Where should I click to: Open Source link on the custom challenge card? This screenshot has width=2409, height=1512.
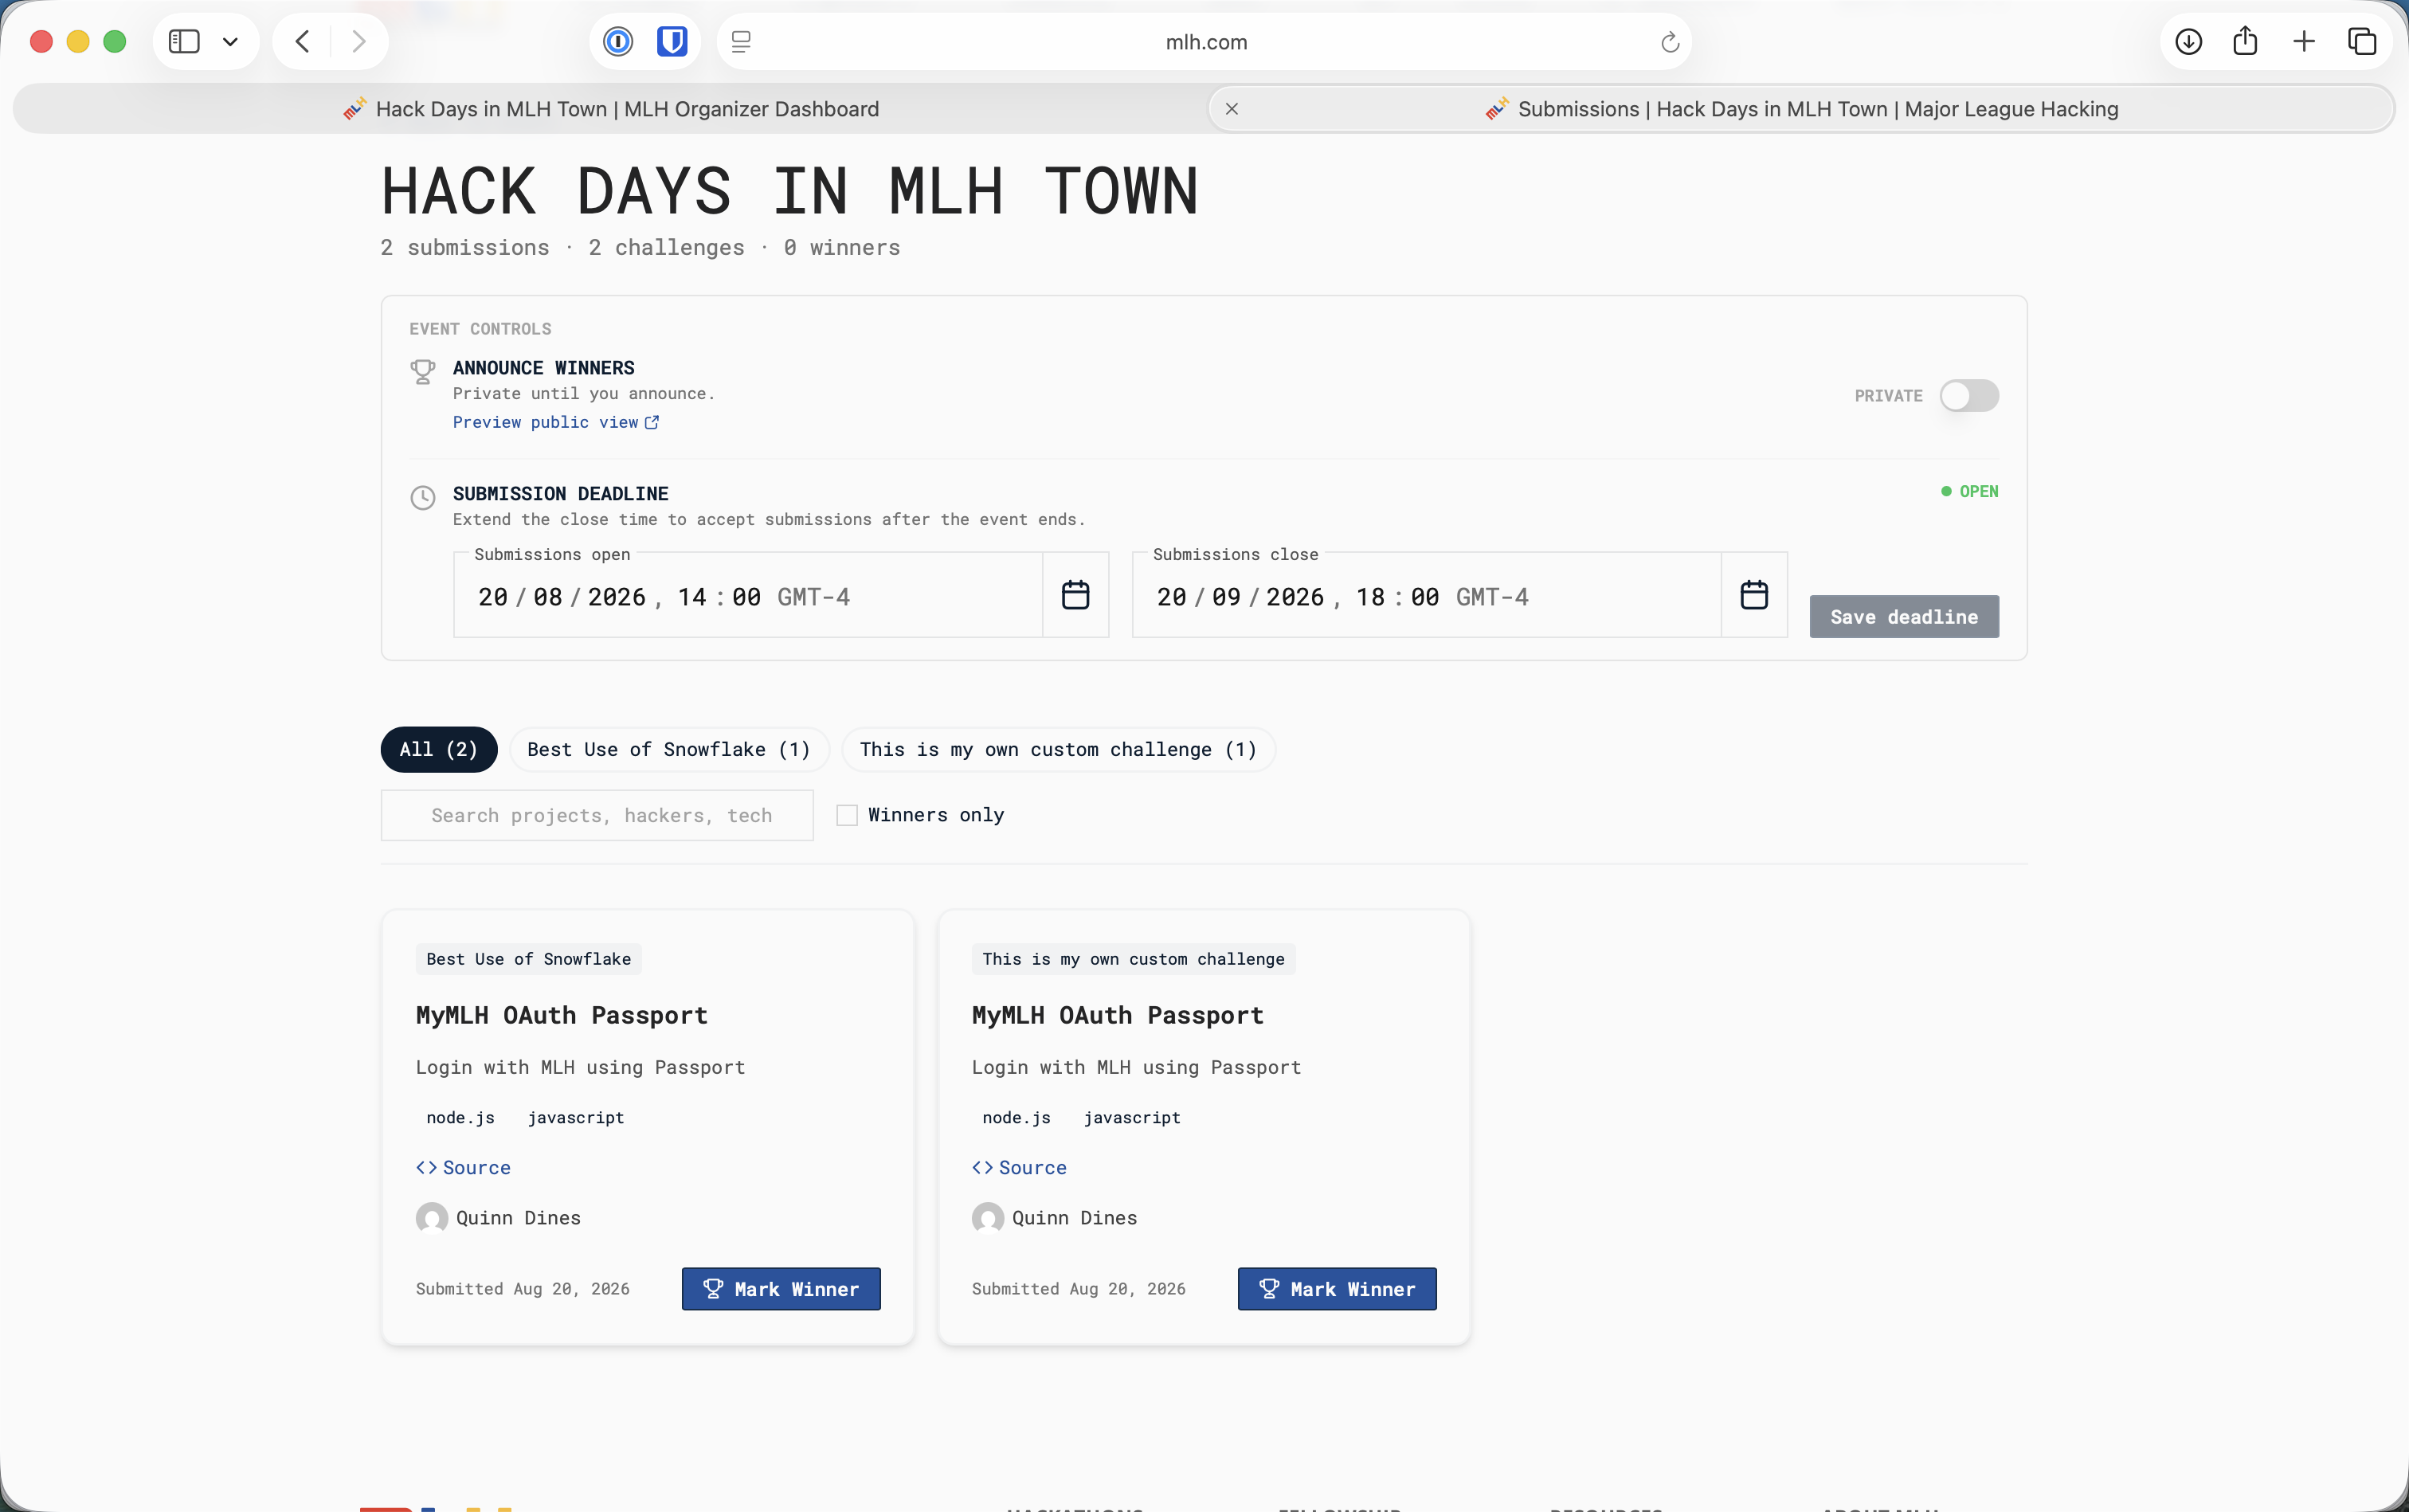1019,1167
